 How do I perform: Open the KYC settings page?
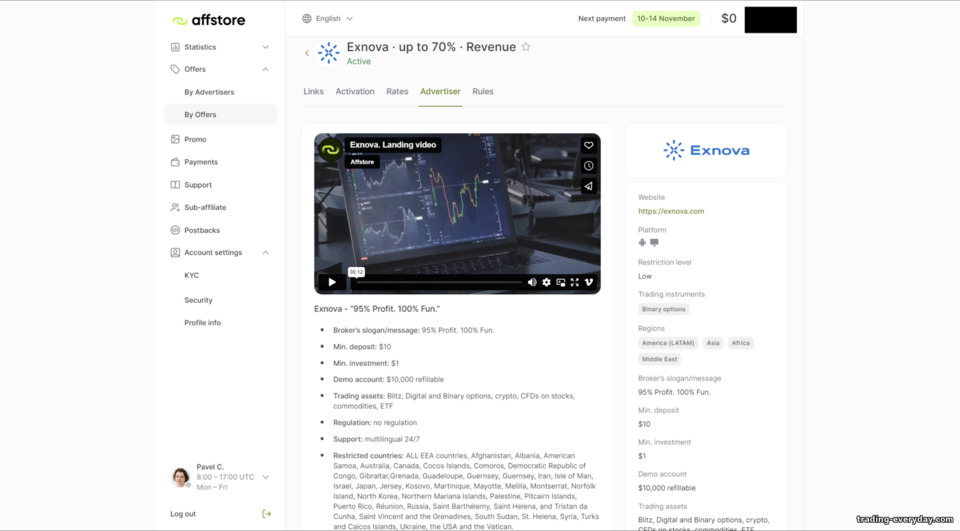192,276
